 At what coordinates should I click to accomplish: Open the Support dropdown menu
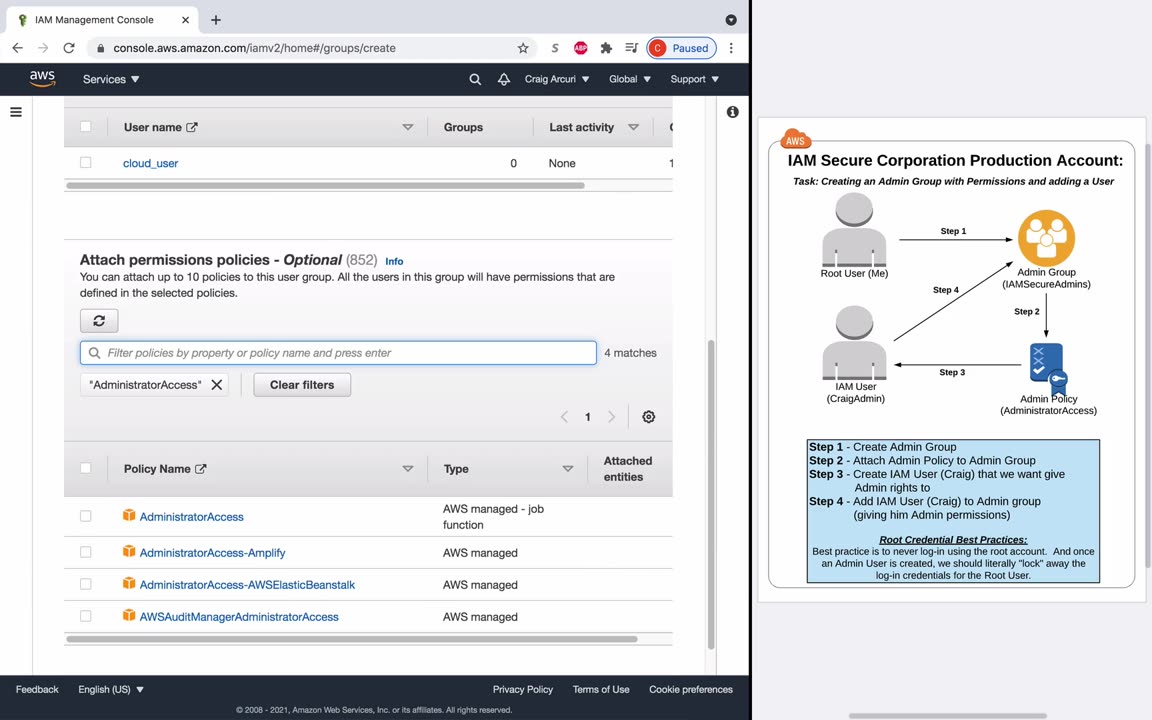694,79
